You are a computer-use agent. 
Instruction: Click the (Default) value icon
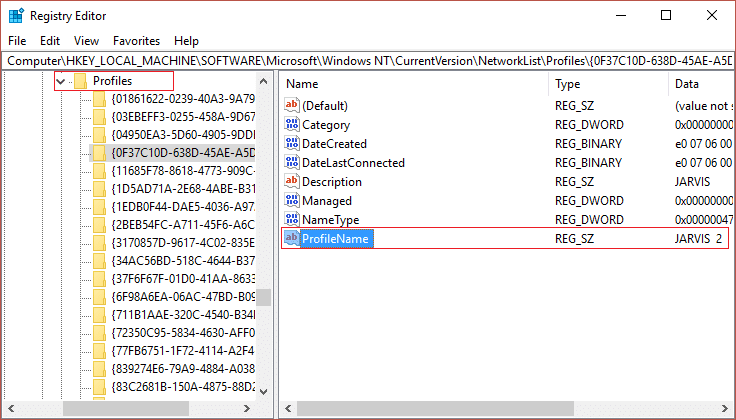(293, 106)
